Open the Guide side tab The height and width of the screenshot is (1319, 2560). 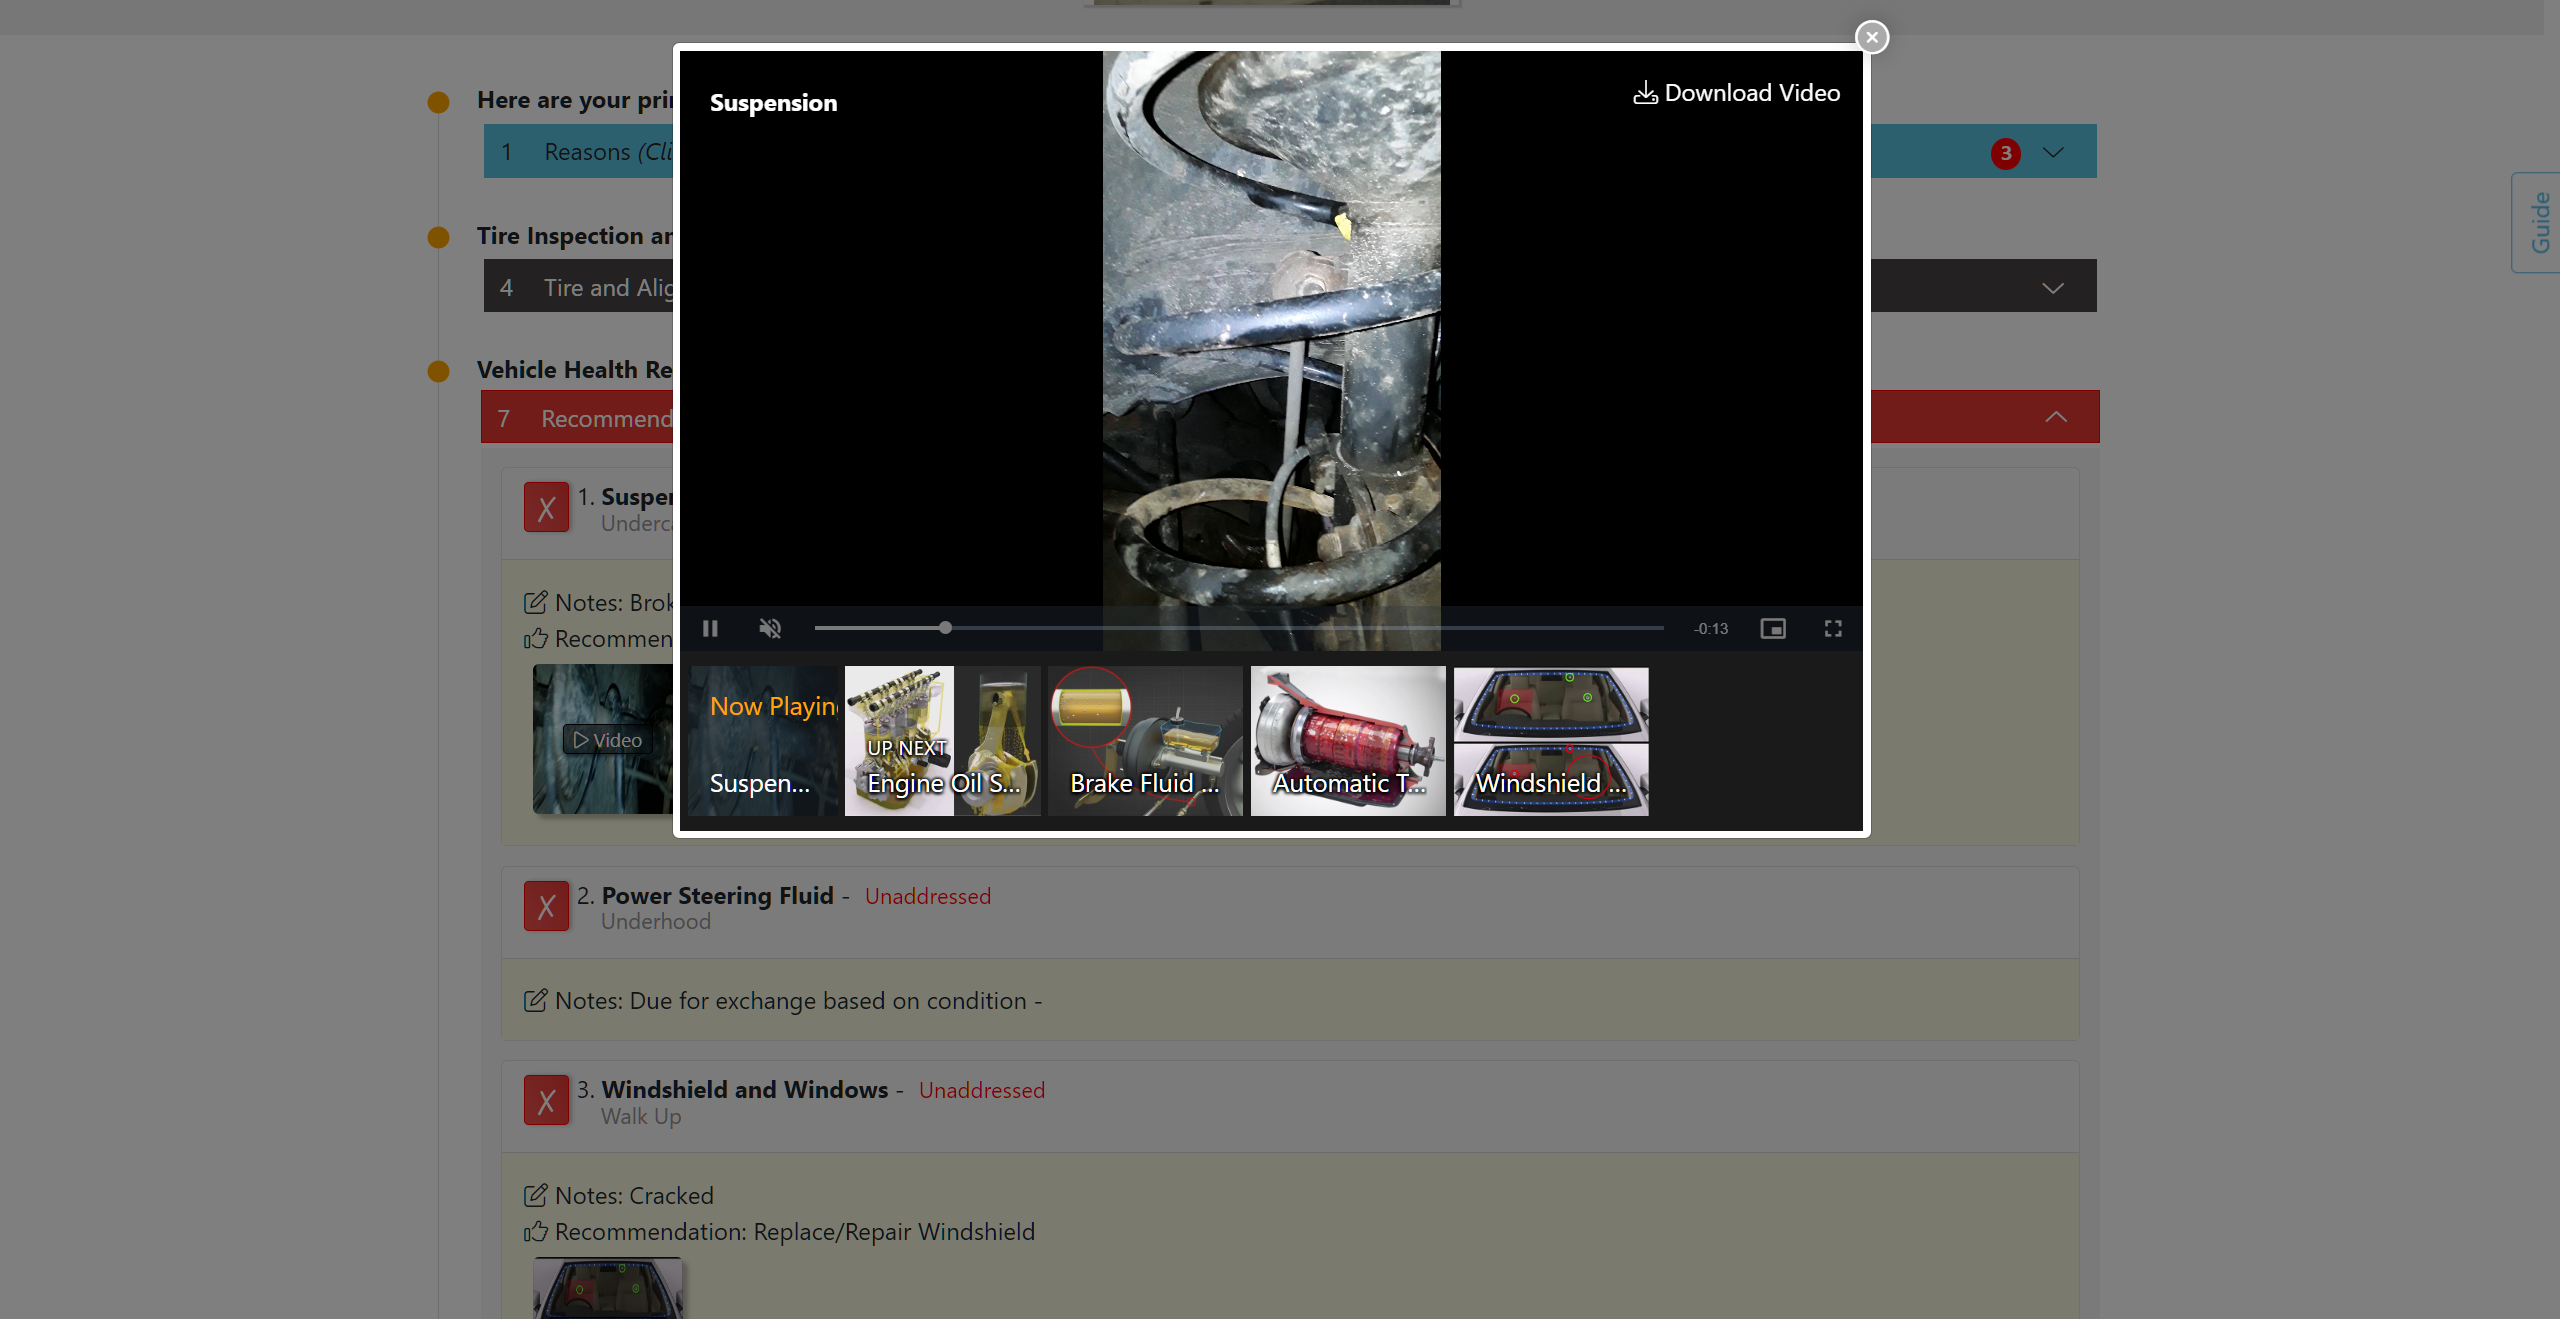(x=2539, y=222)
